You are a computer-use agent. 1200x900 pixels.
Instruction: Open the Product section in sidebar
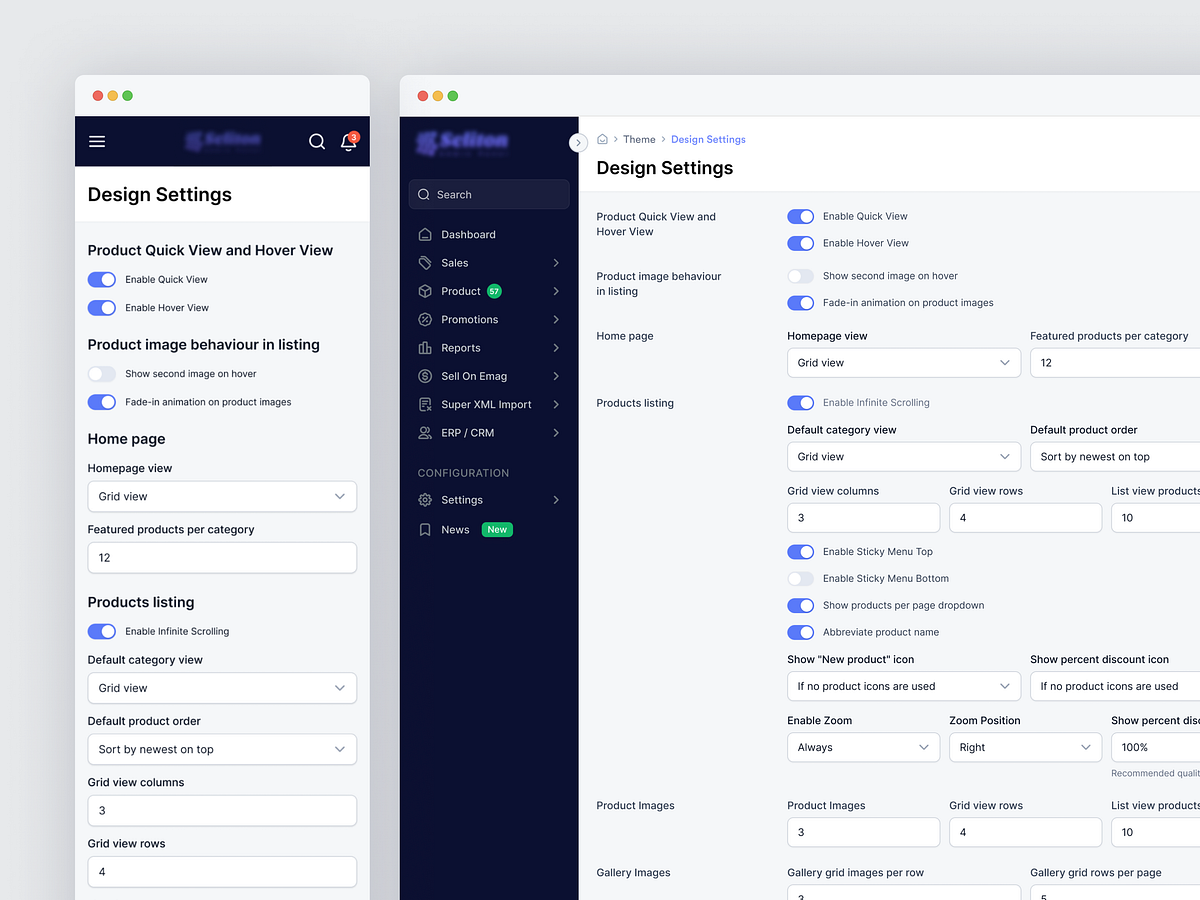click(424, 291)
